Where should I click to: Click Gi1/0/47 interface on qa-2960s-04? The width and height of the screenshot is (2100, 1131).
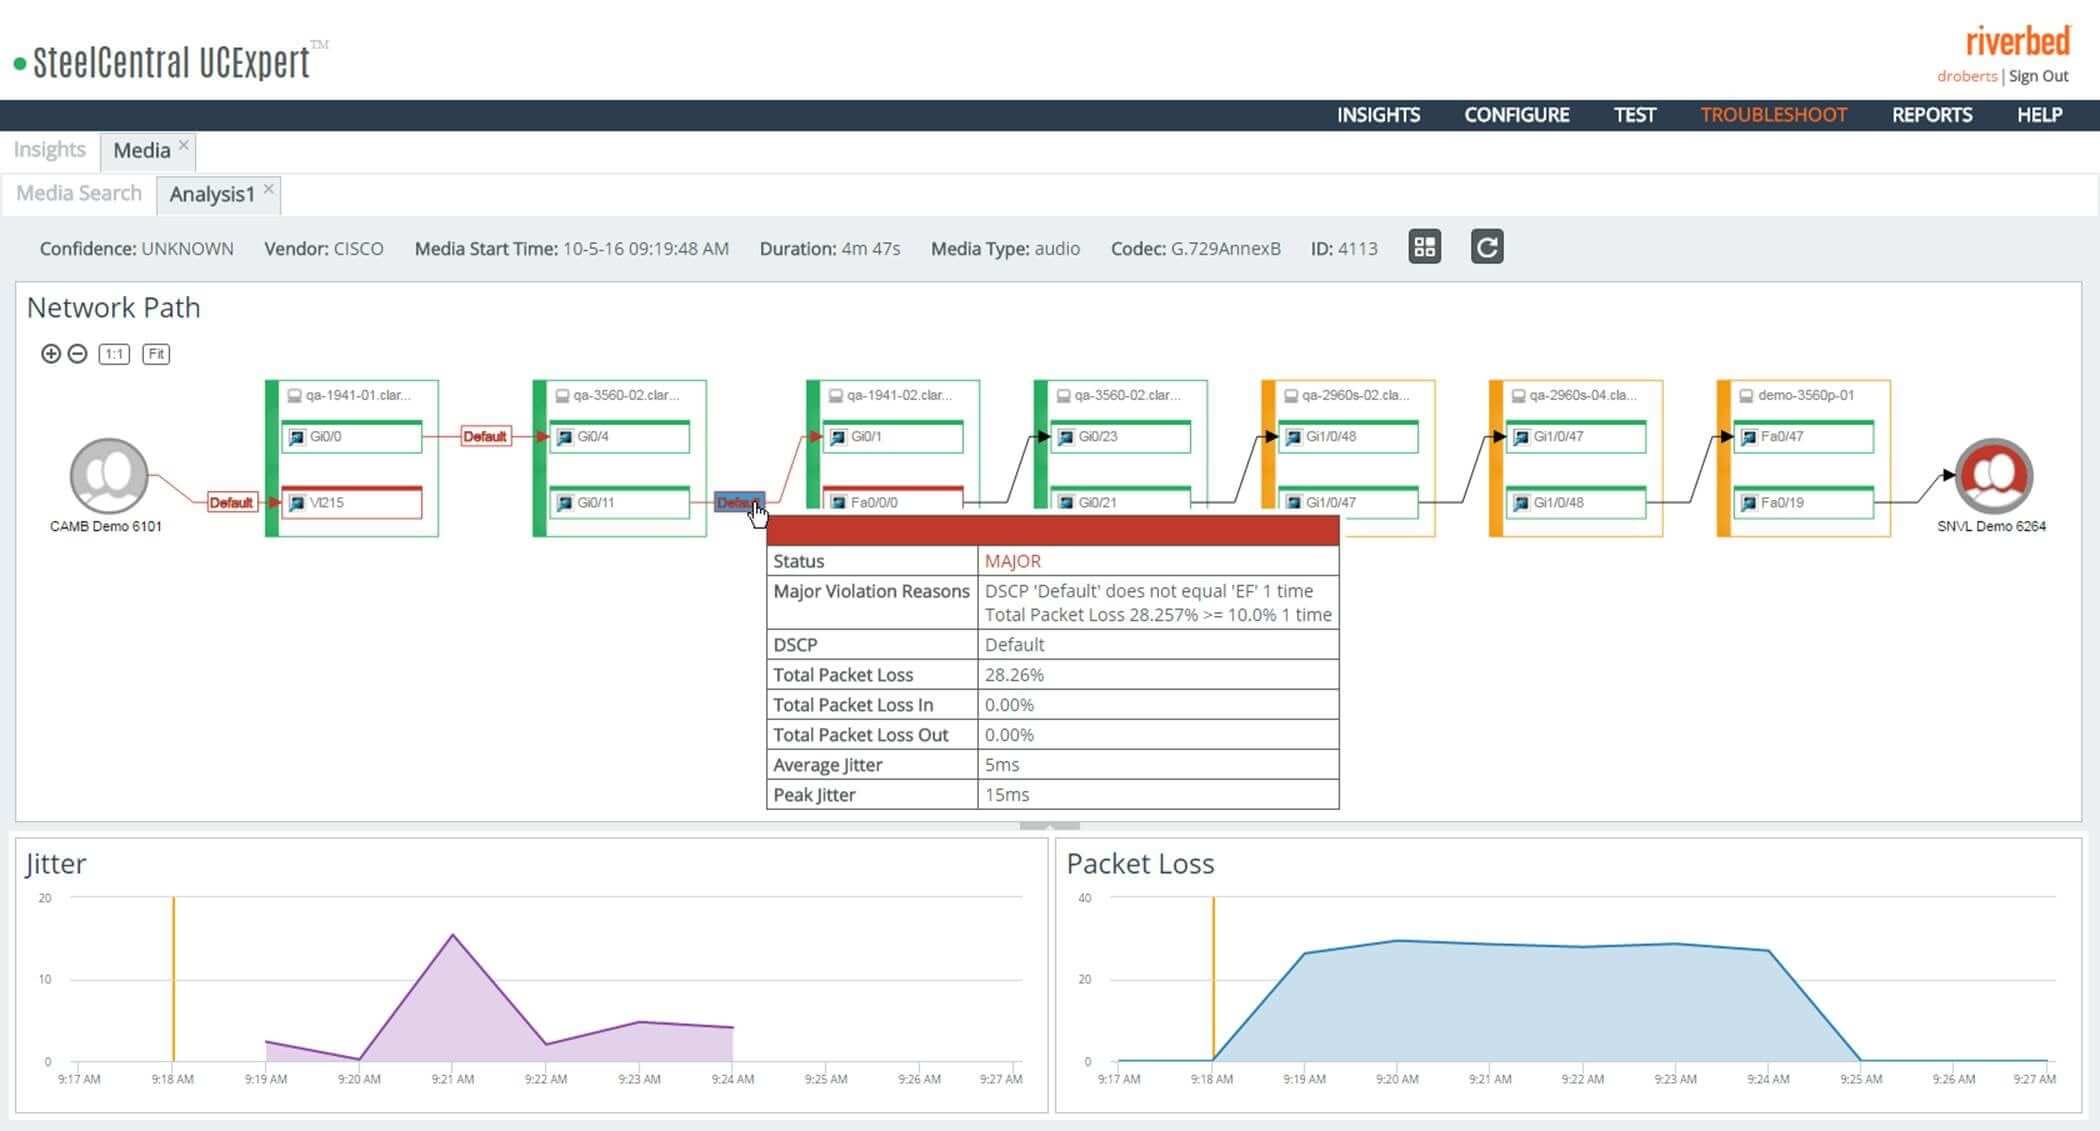1576,437
